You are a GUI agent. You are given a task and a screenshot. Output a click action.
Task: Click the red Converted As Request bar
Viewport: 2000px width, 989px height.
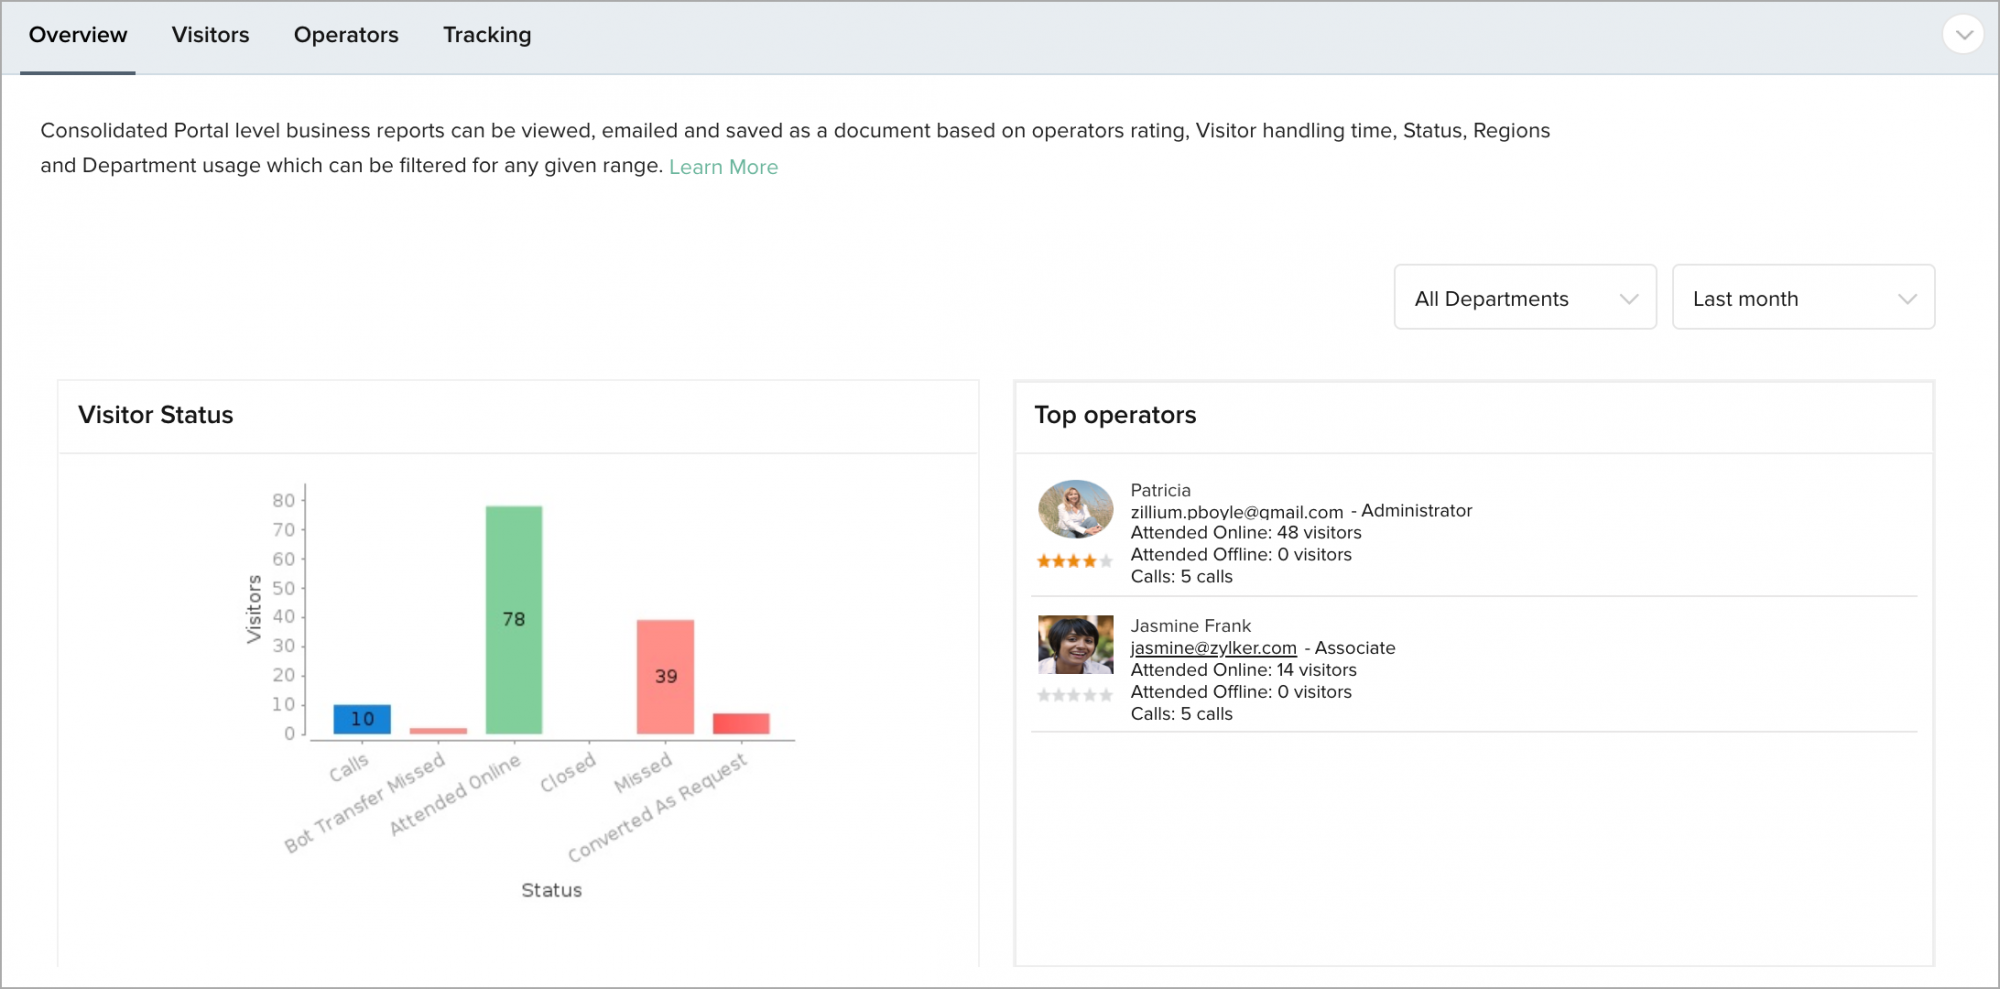[x=741, y=723]
